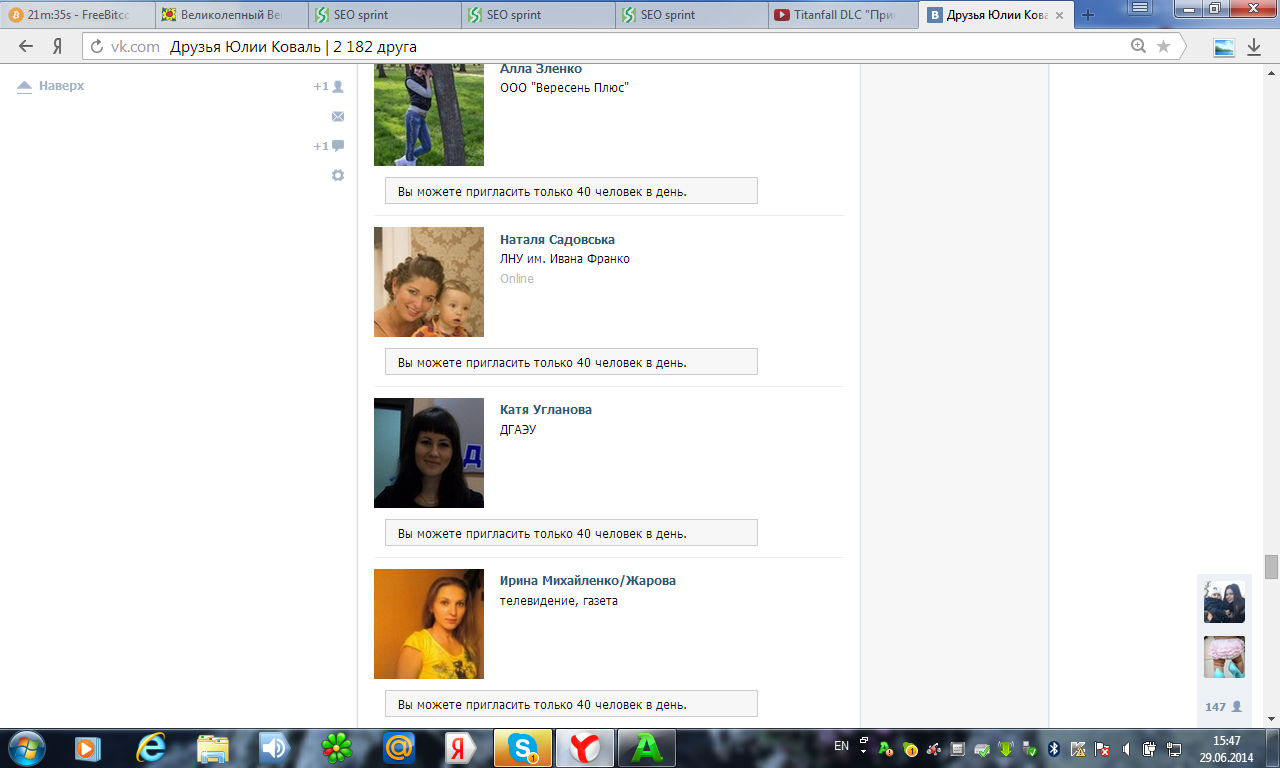Viewport: 1280px width, 768px height.
Task: Click ДГАЭУ text under Катя Угланова
Action: [519, 430]
